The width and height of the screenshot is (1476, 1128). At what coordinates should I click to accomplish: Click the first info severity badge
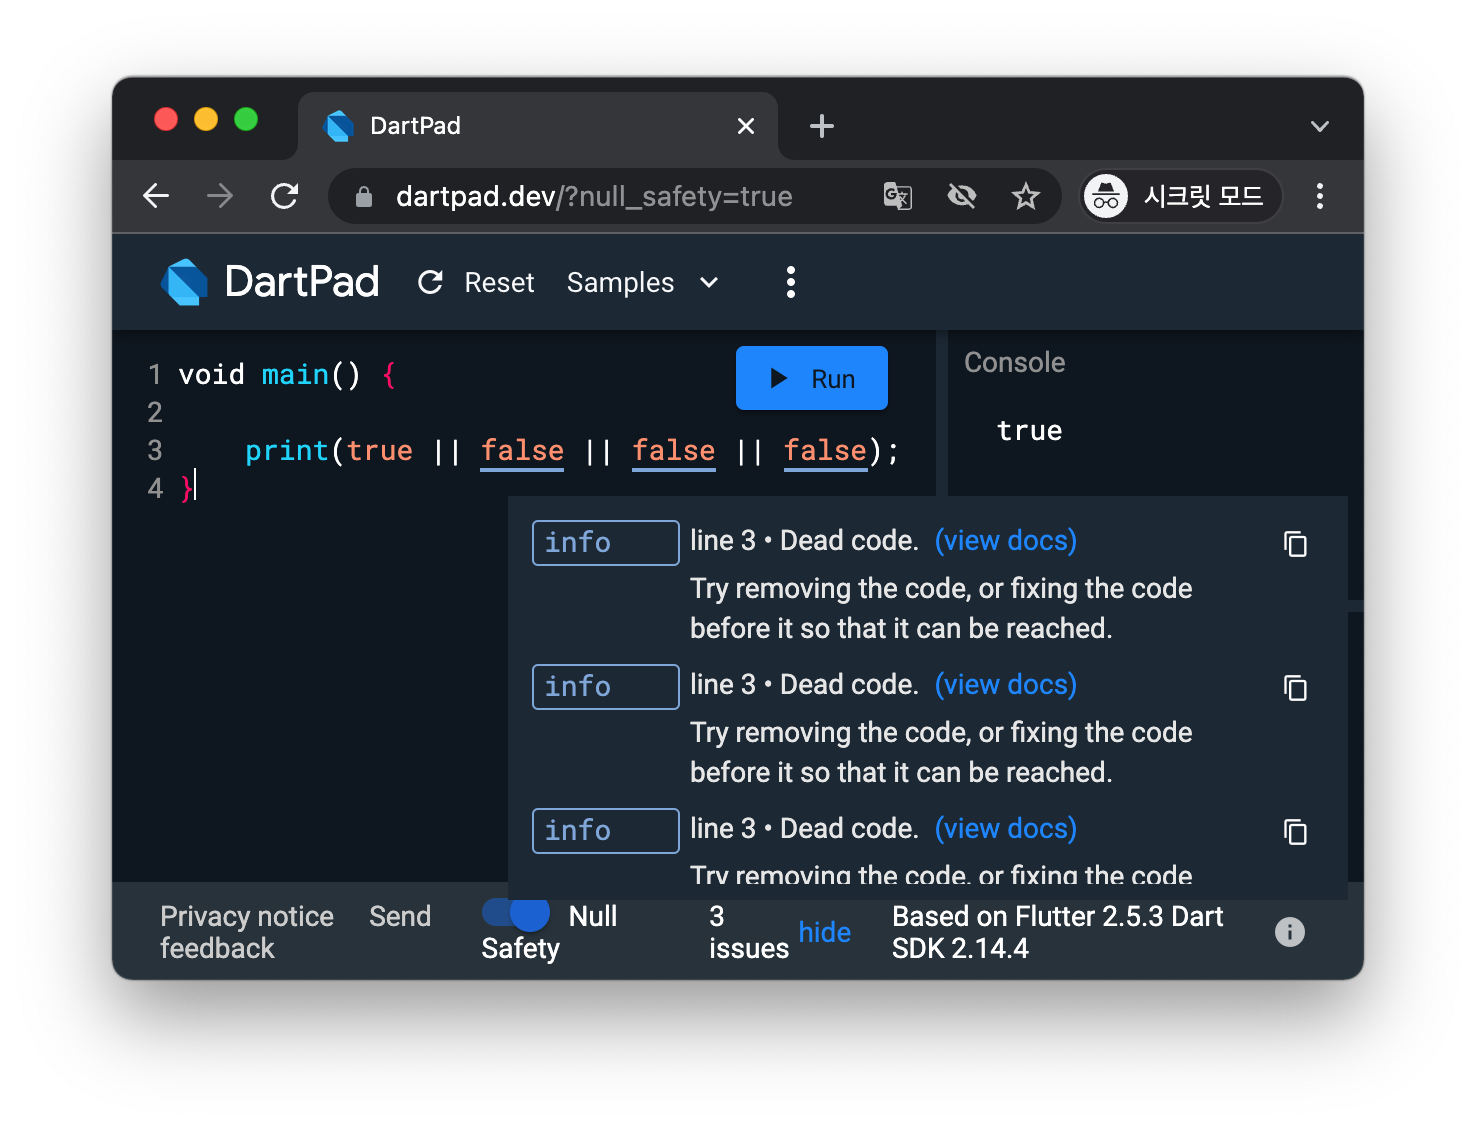point(605,543)
